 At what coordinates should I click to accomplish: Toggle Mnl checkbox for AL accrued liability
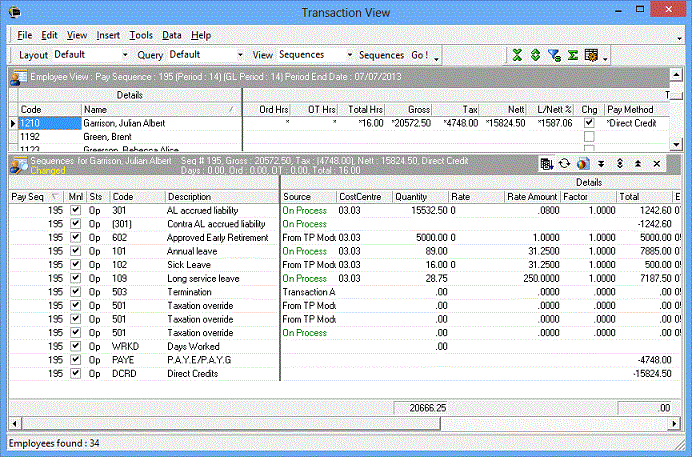pyautogui.click(x=75, y=210)
